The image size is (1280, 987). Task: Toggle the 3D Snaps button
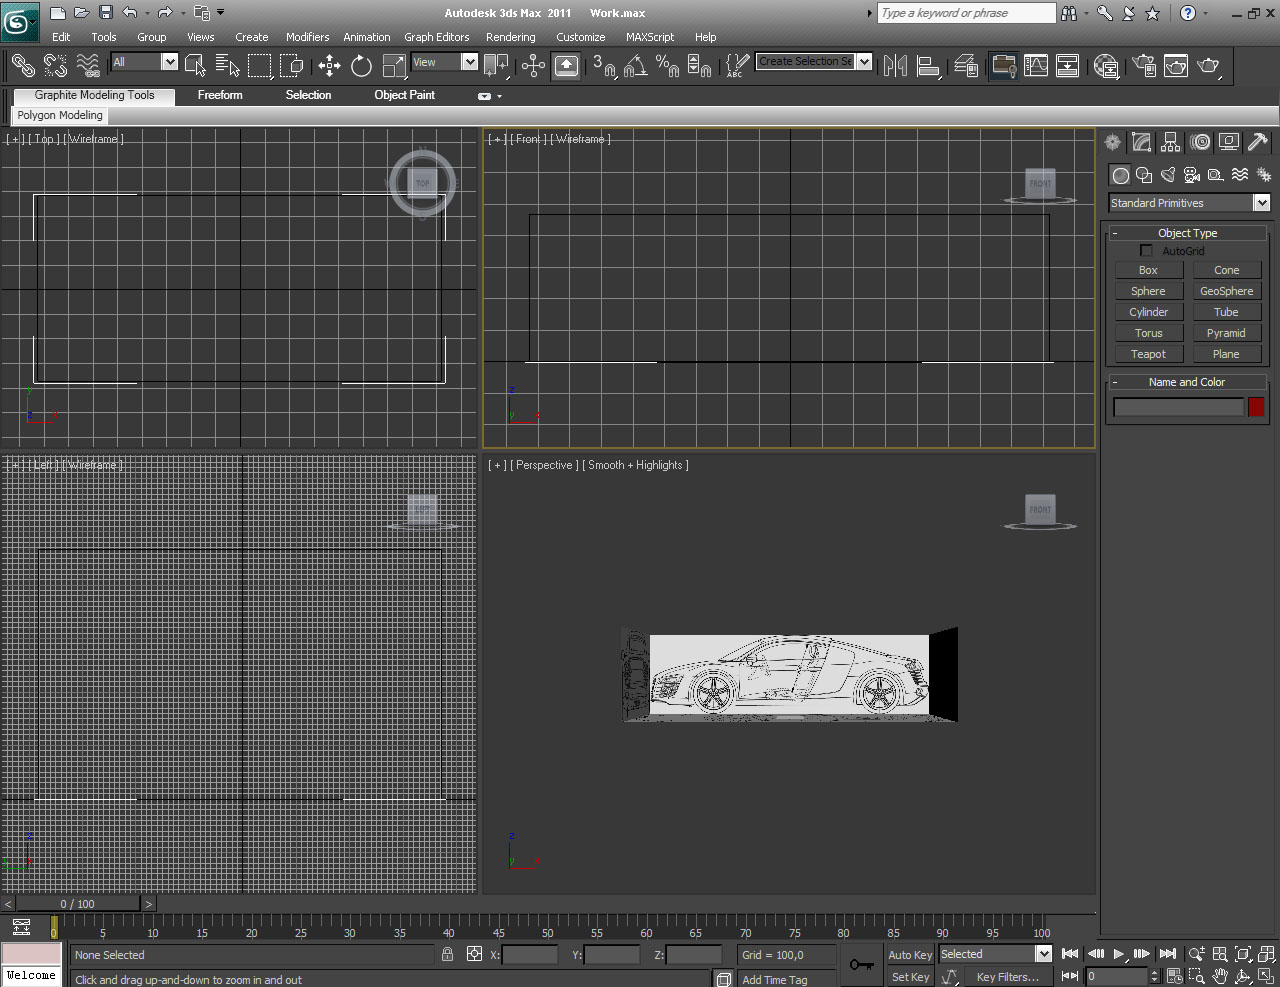[603, 66]
